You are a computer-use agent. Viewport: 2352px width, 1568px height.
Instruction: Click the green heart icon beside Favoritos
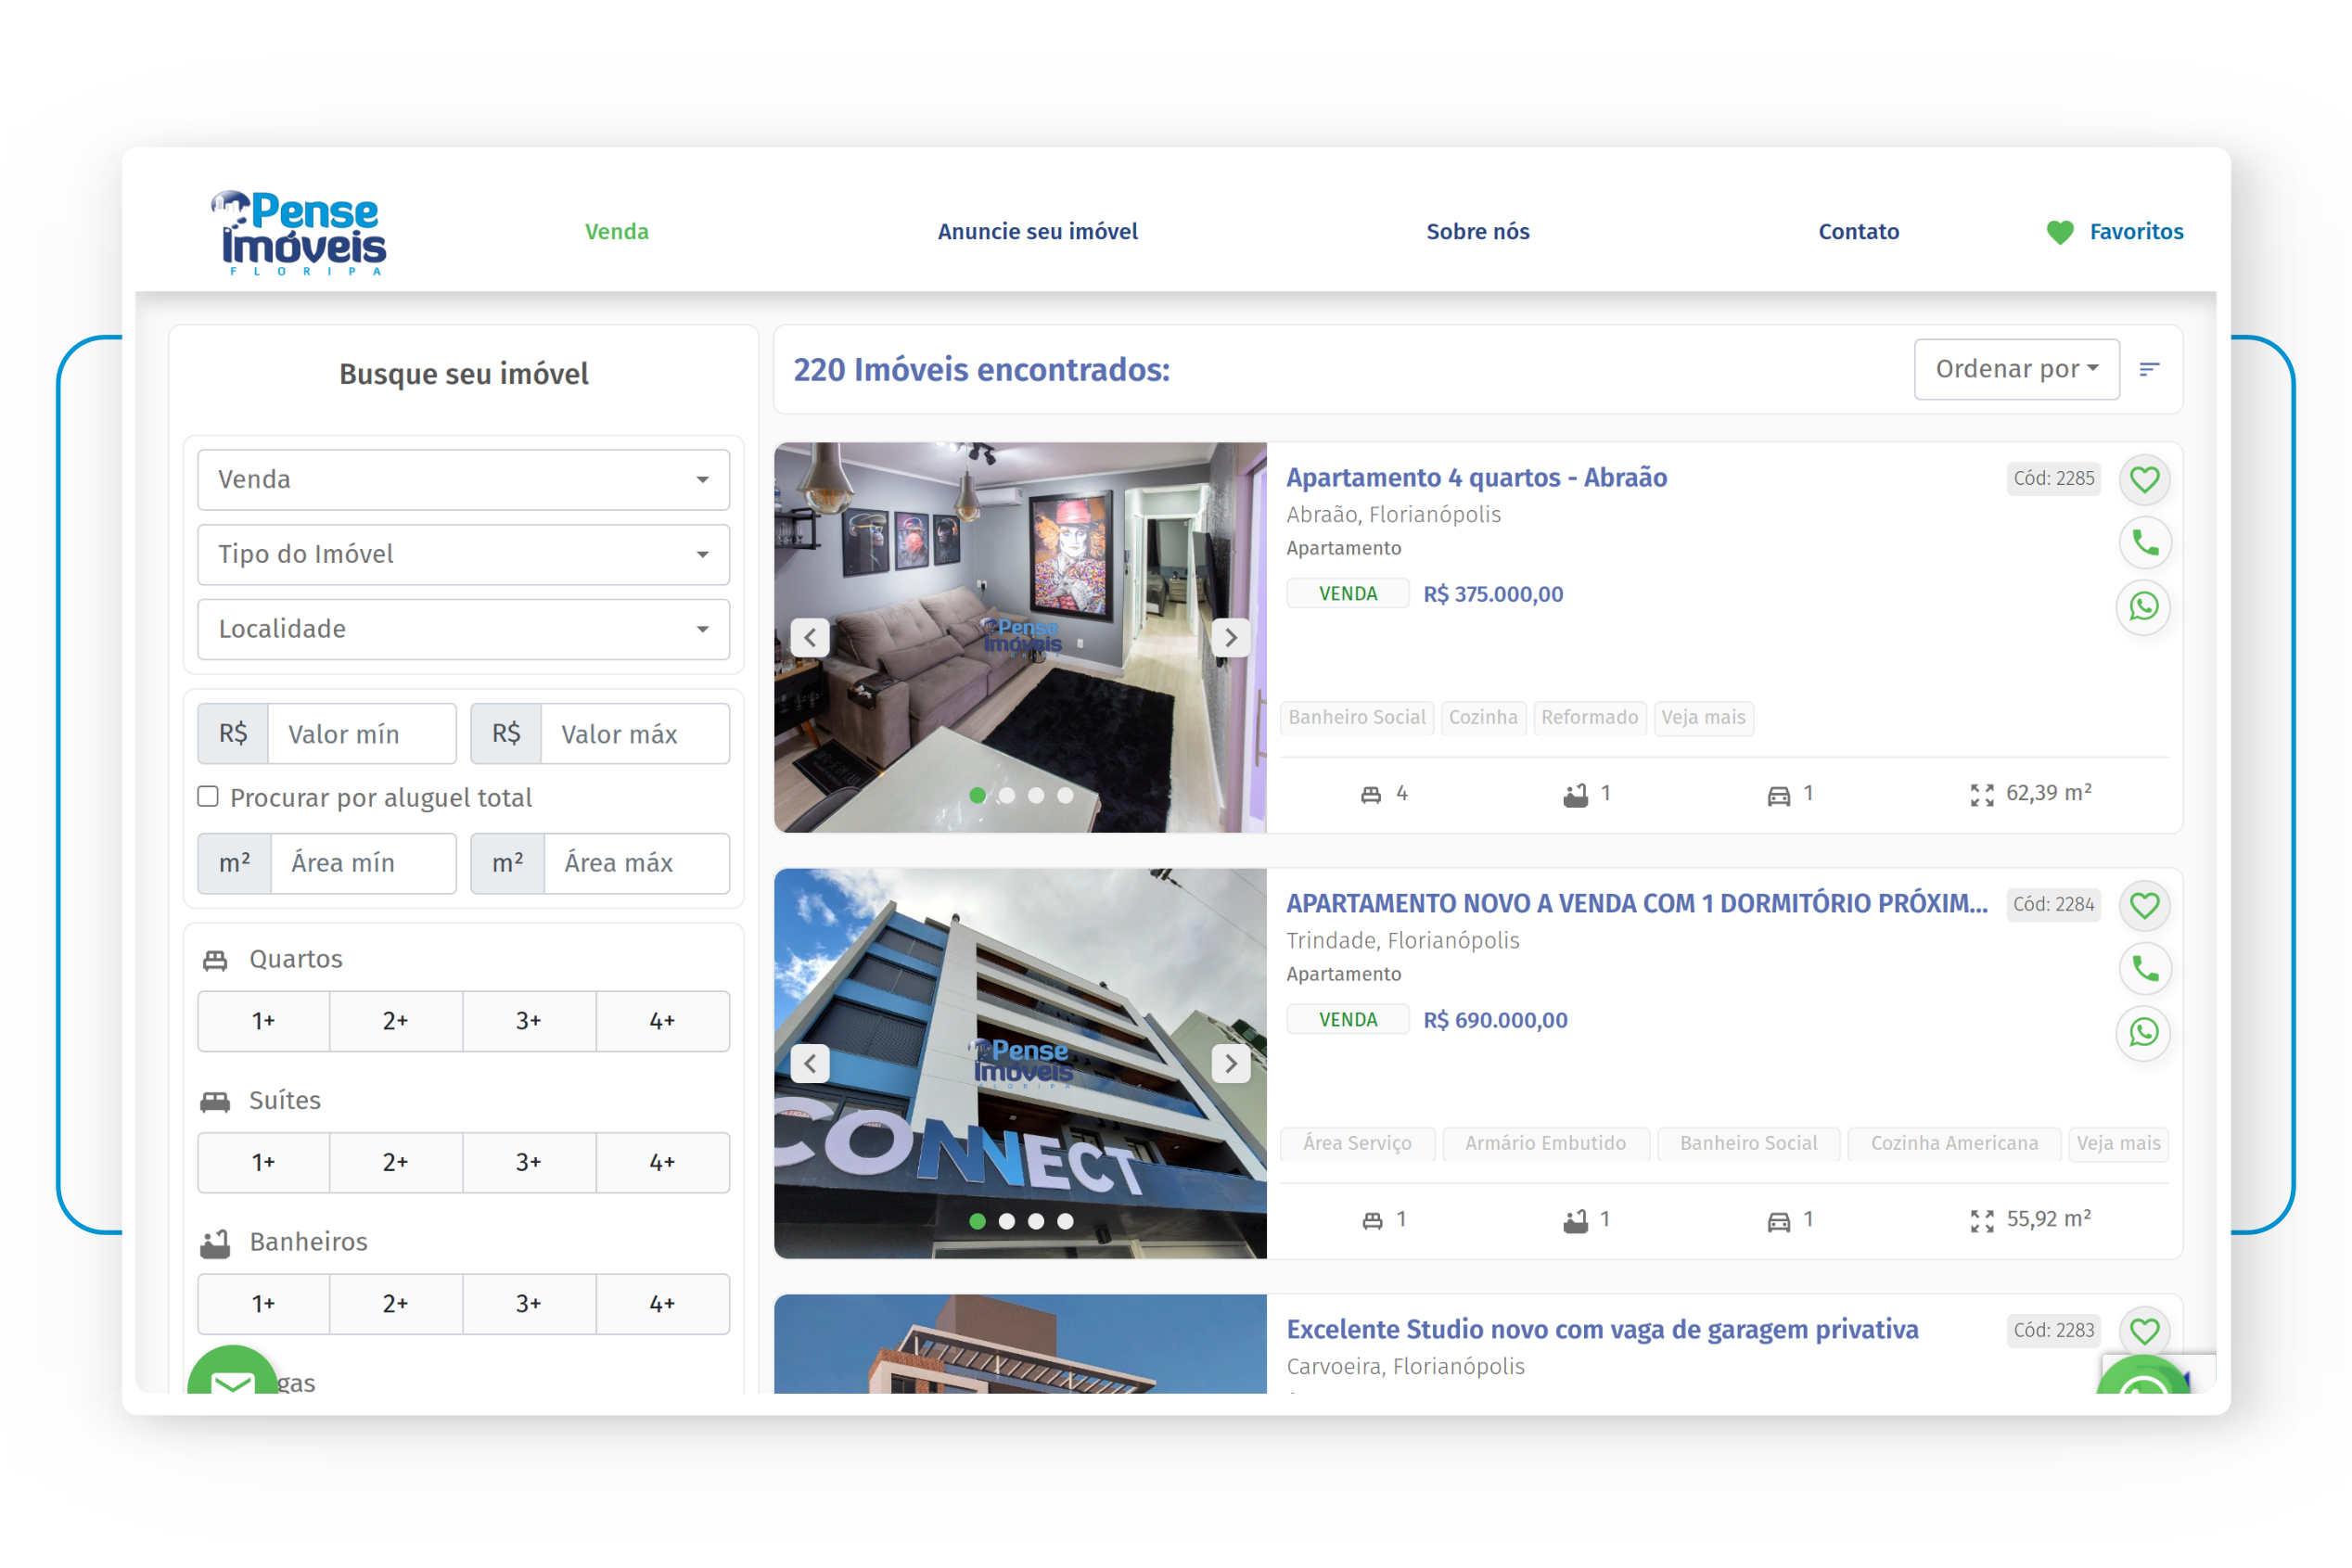pyautogui.click(x=2060, y=232)
